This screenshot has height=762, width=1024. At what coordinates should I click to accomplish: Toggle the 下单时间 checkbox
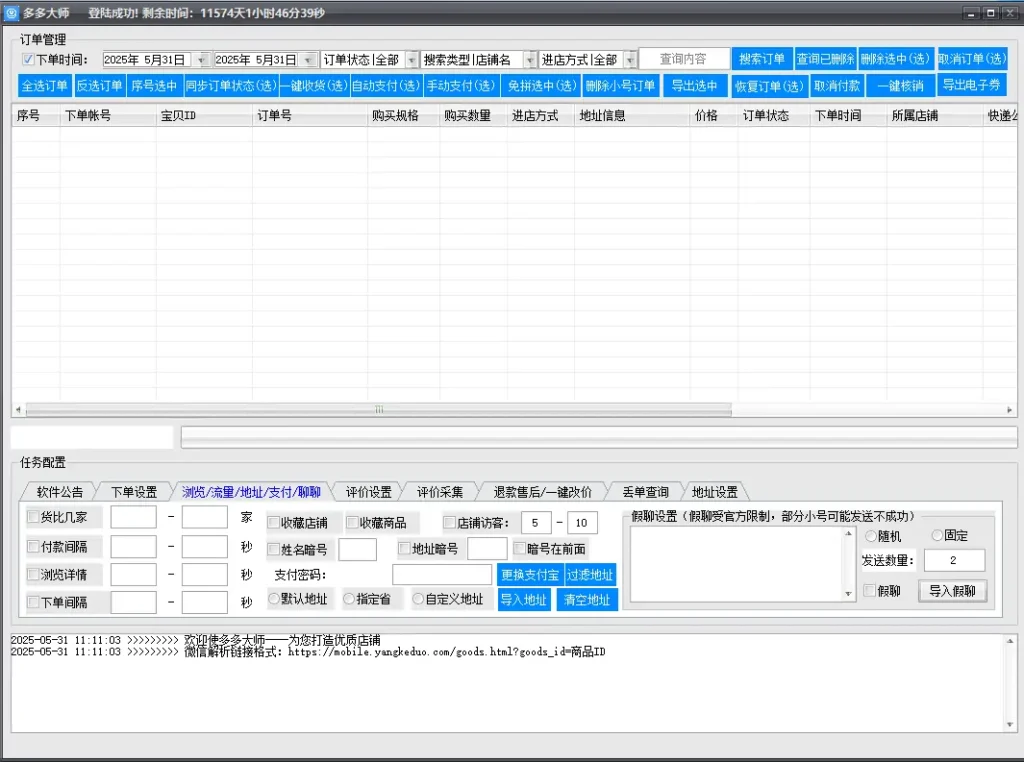coord(28,59)
